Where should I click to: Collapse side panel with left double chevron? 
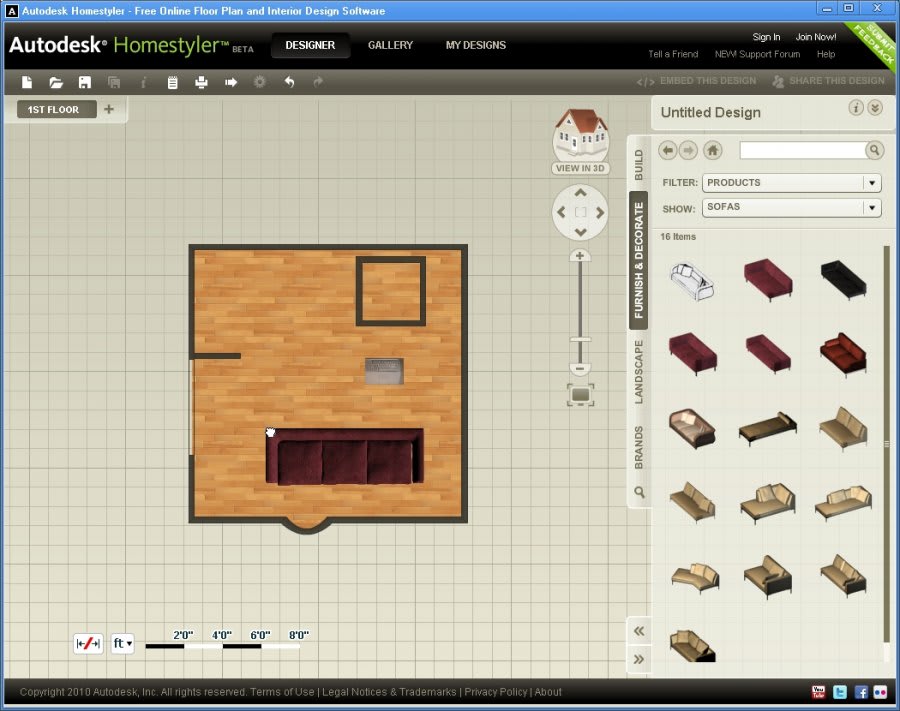(x=639, y=631)
